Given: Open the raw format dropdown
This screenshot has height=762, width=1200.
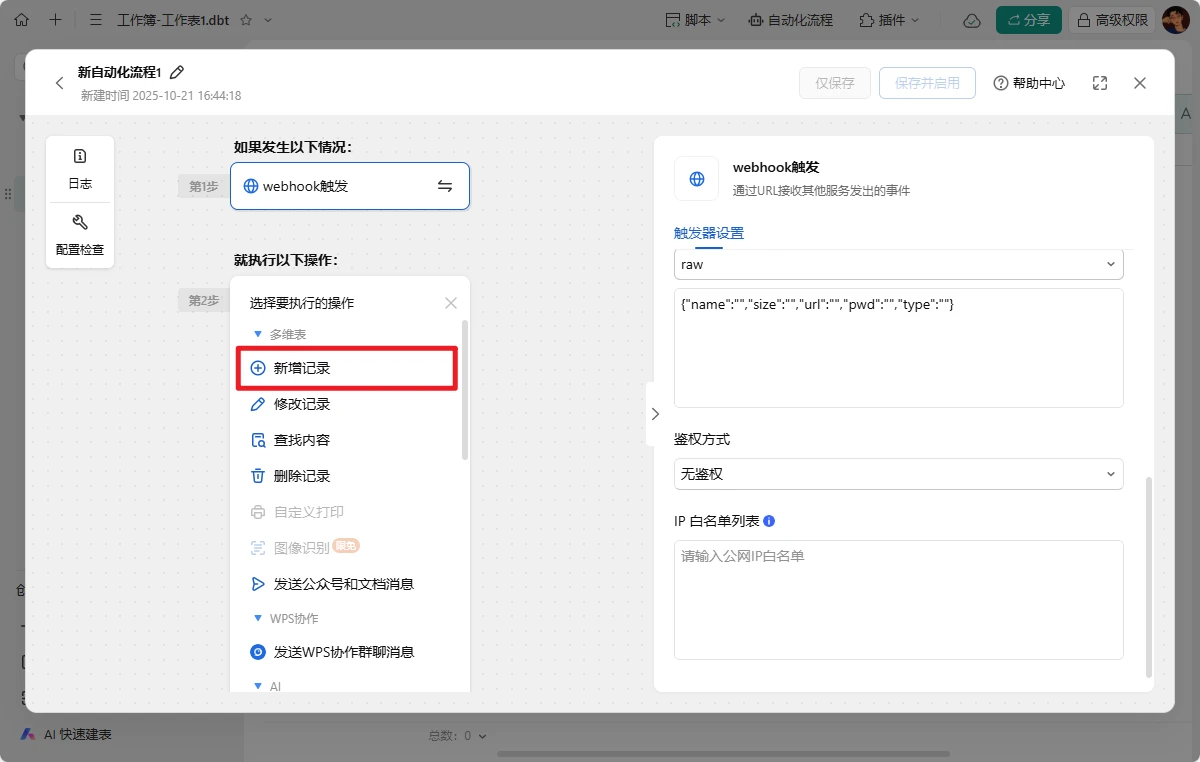Looking at the screenshot, I should 898,265.
